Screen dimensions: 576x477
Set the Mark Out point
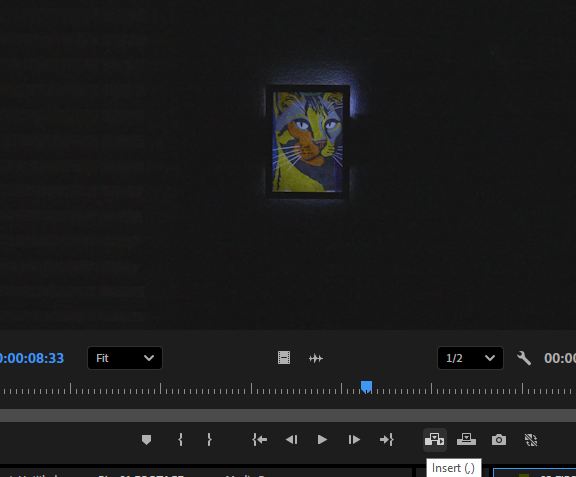[x=209, y=440]
